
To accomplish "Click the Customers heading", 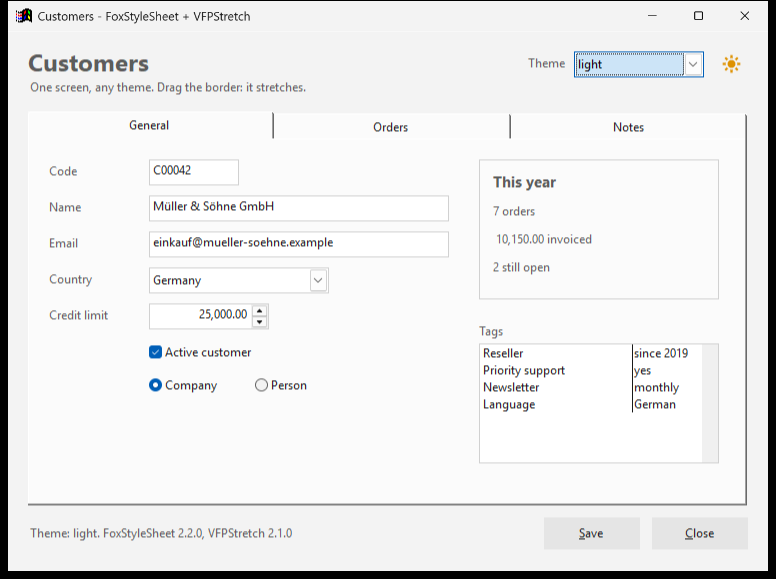I will coord(88,63).
